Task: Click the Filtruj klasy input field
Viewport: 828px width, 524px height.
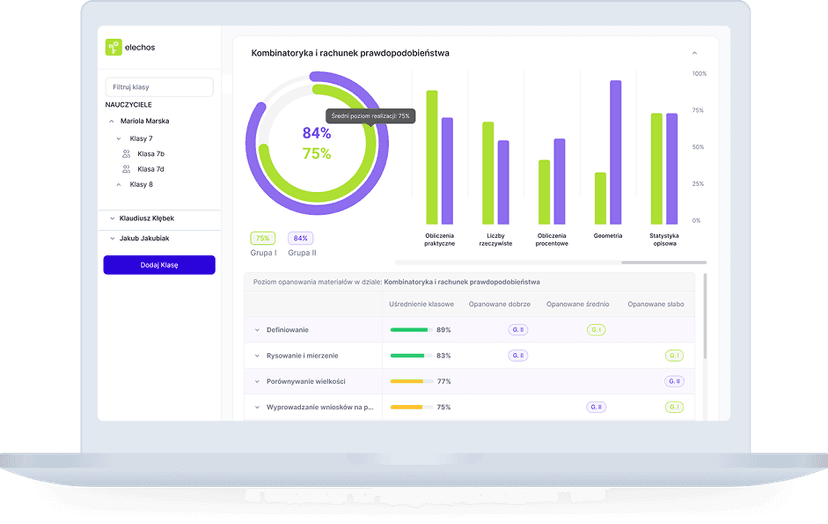Action: (x=159, y=87)
